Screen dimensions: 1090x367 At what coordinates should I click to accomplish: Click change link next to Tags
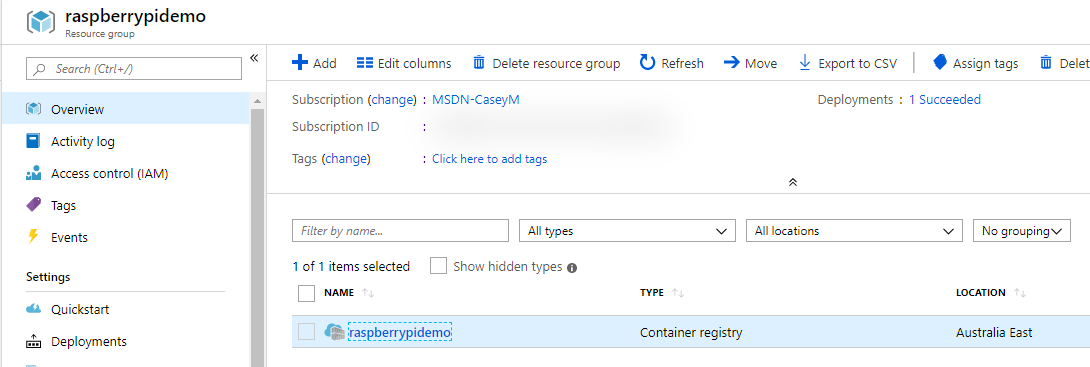[x=346, y=158]
